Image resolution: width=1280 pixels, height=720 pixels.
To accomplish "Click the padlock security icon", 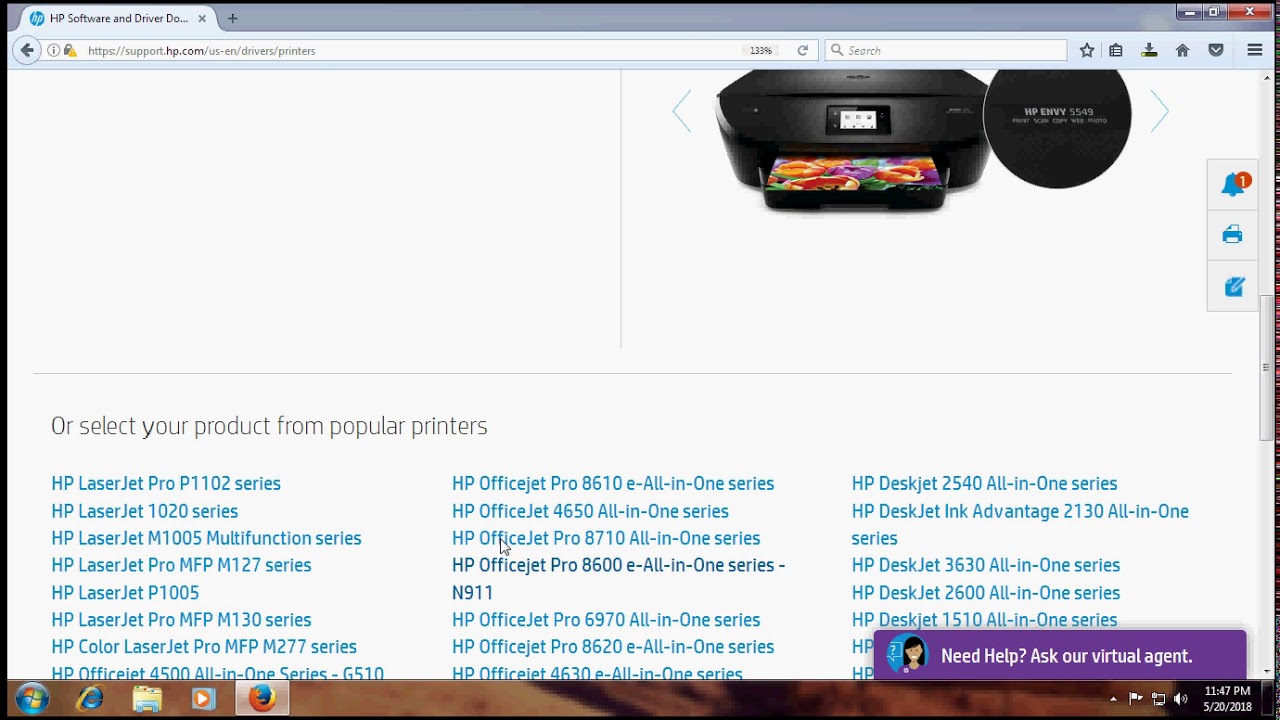I will pos(70,50).
